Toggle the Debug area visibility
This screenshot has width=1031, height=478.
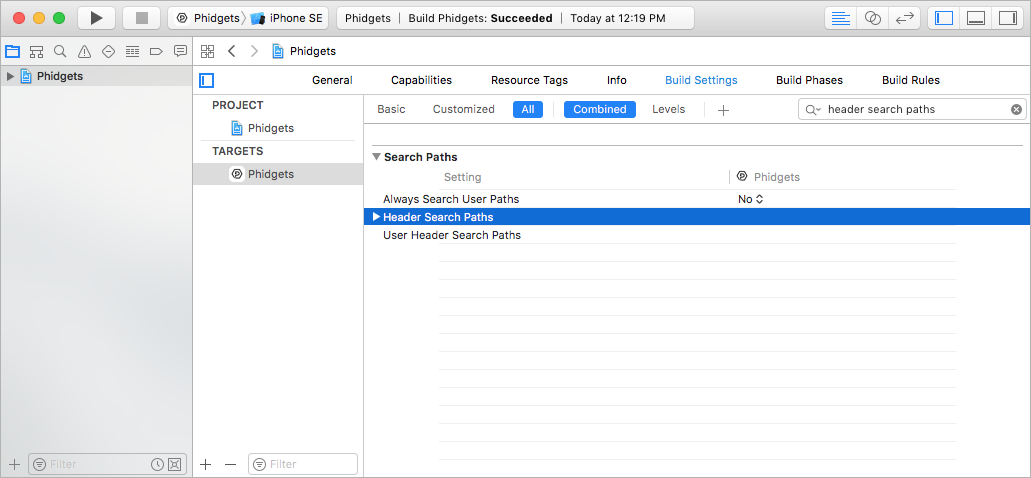(976, 18)
